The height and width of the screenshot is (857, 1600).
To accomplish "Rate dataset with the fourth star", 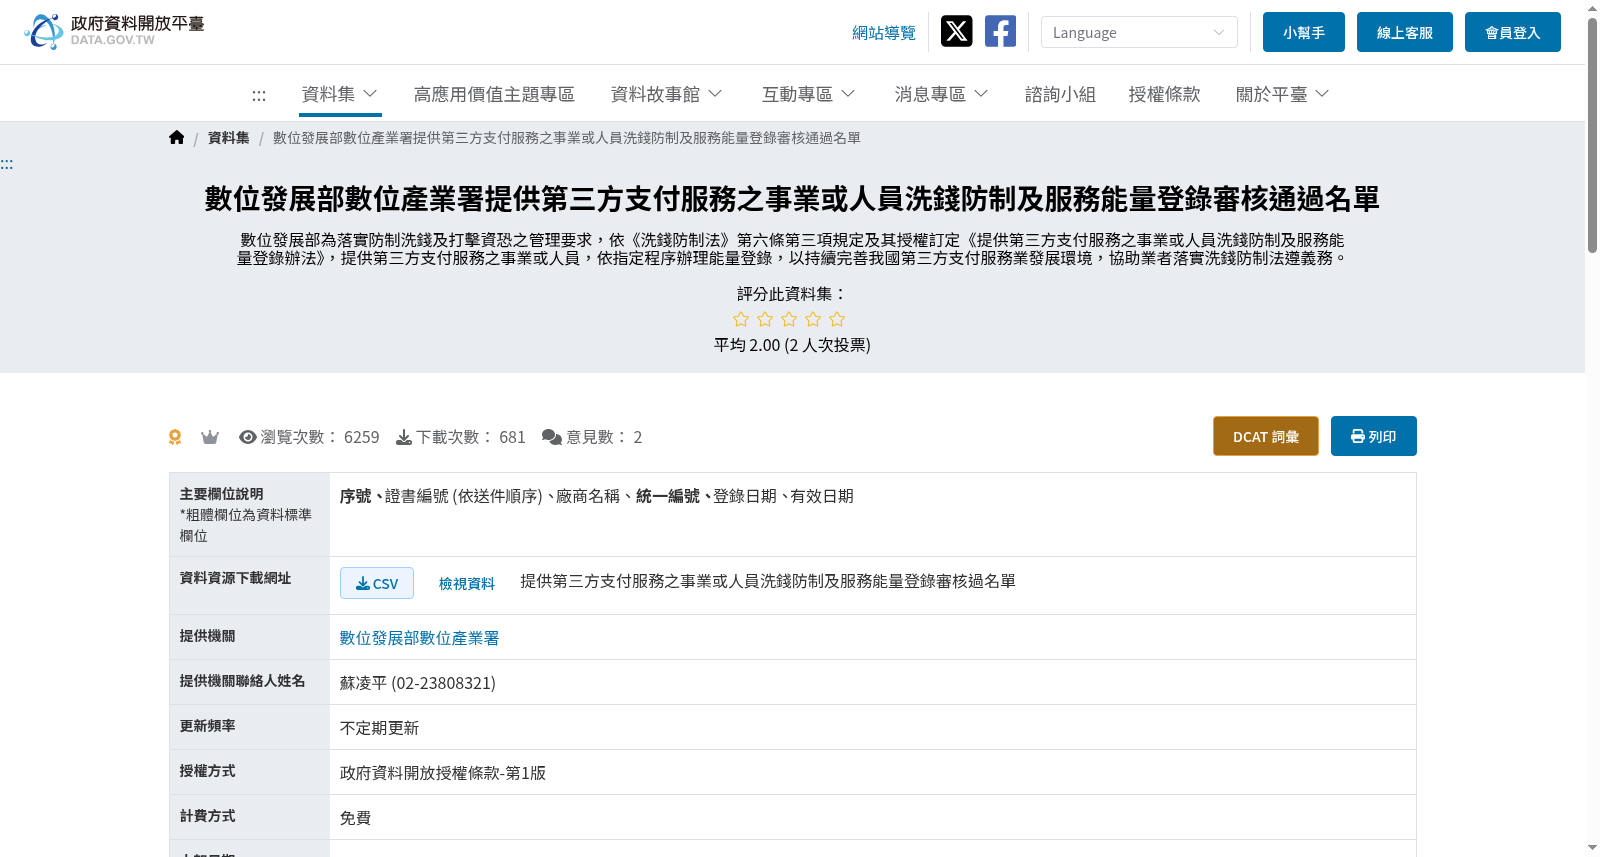I will (813, 319).
